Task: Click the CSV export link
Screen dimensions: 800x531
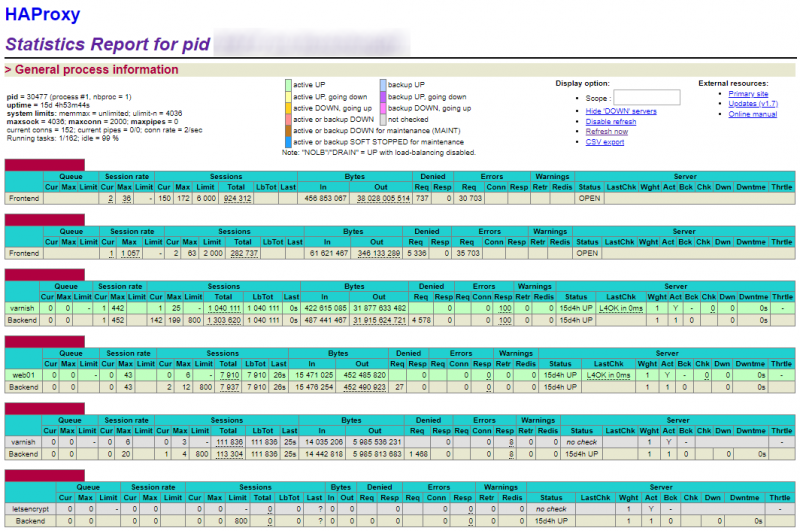Action: coord(605,142)
